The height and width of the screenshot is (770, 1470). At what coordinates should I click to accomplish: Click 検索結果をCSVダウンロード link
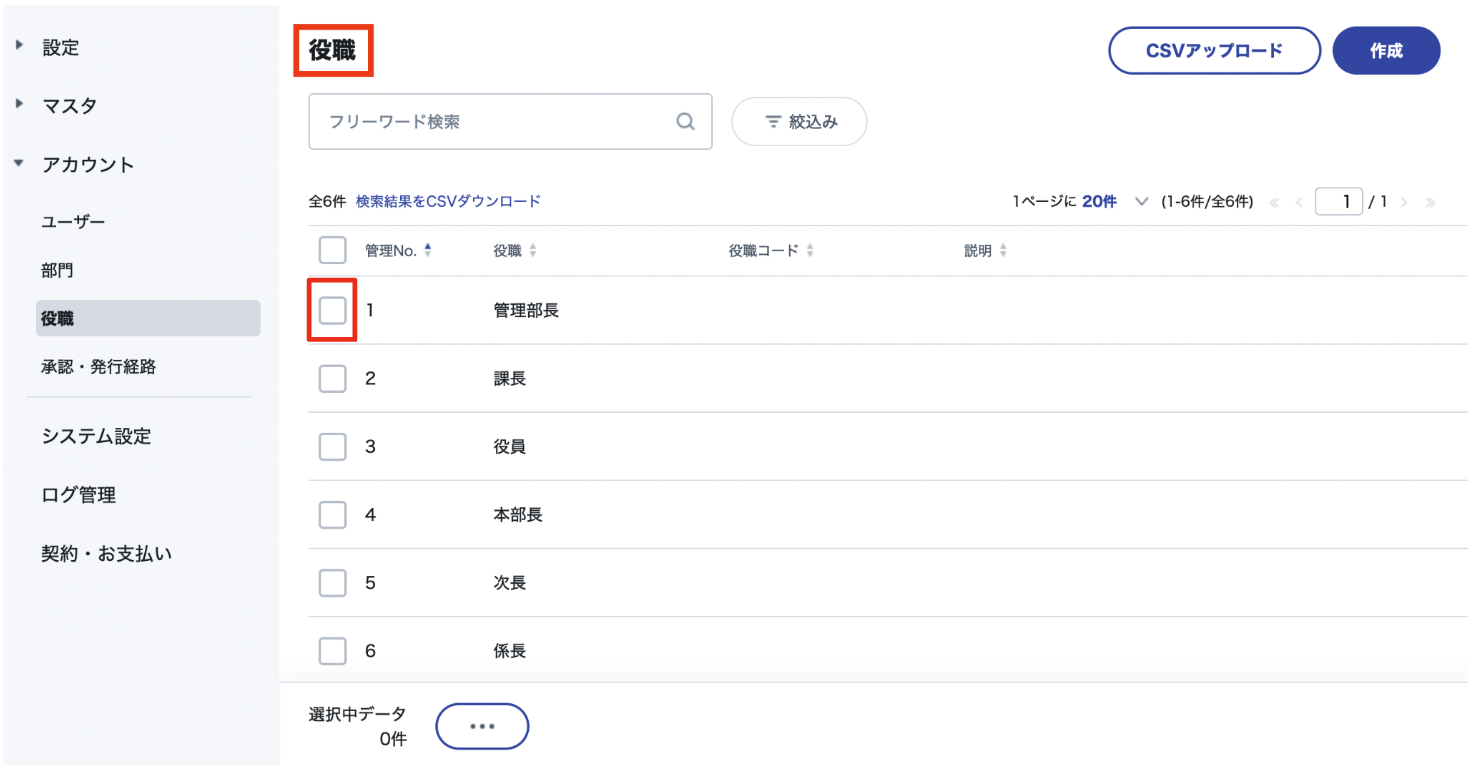(x=448, y=201)
